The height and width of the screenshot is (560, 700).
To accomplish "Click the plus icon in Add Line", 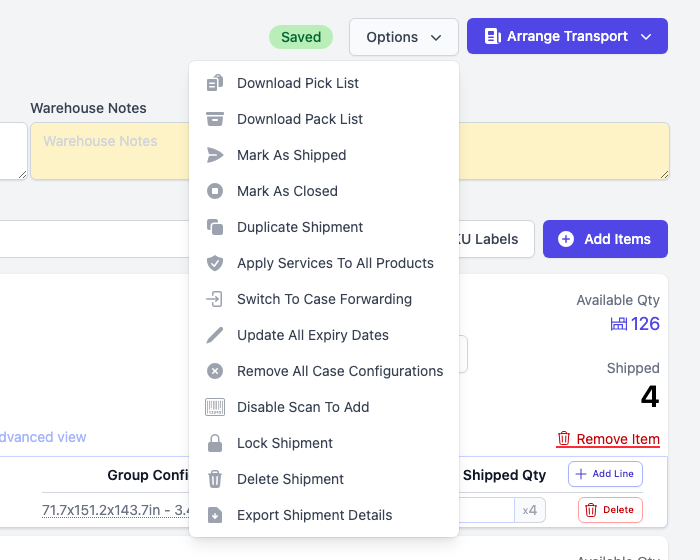I will click(581, 474).
